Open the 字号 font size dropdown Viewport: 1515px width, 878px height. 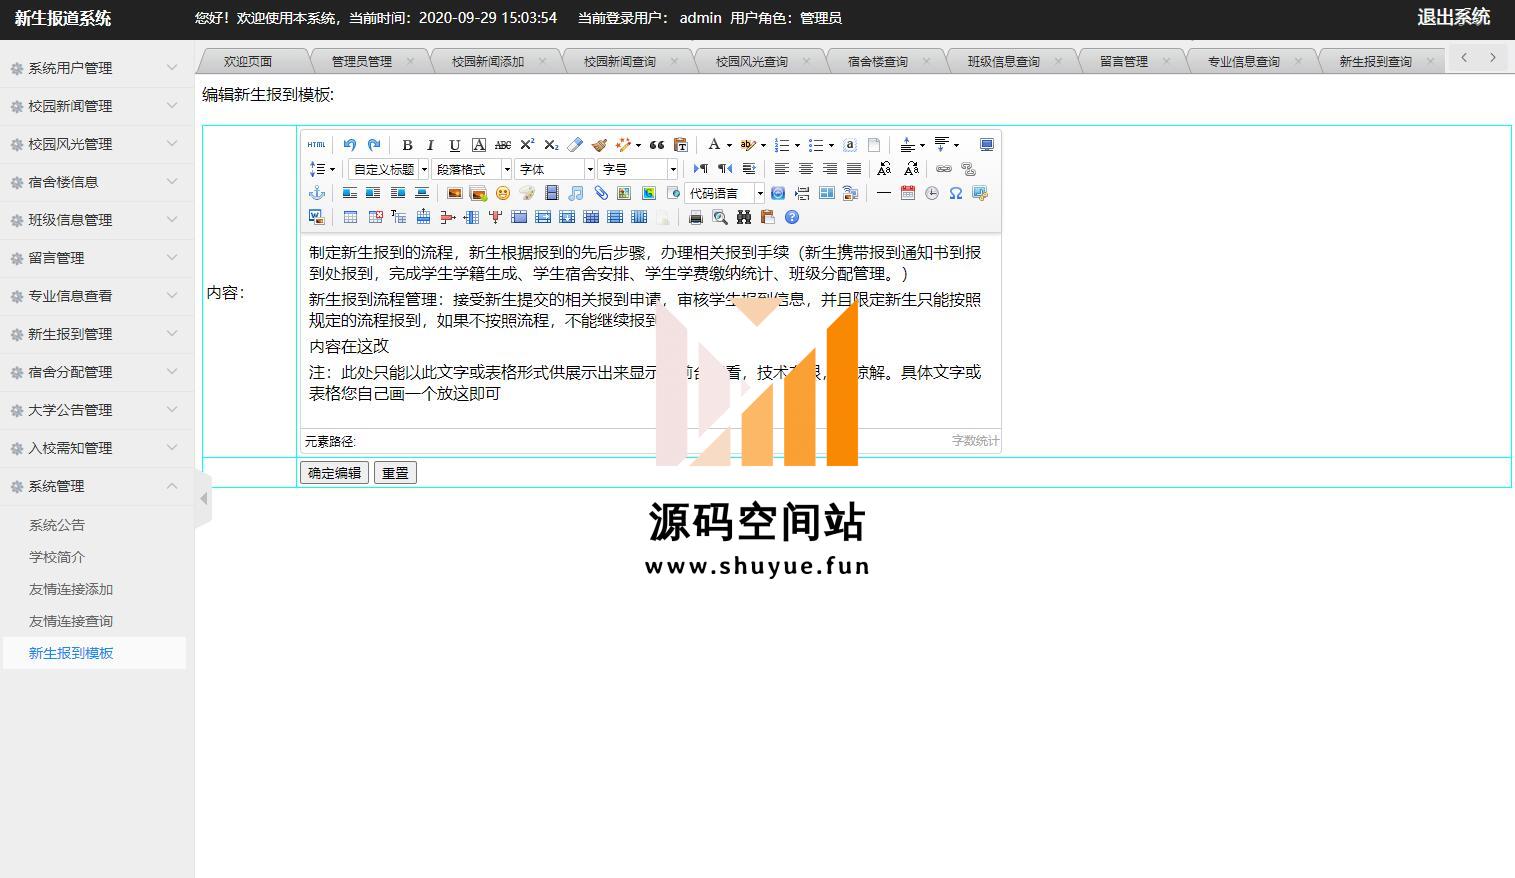tap(638, 169)
